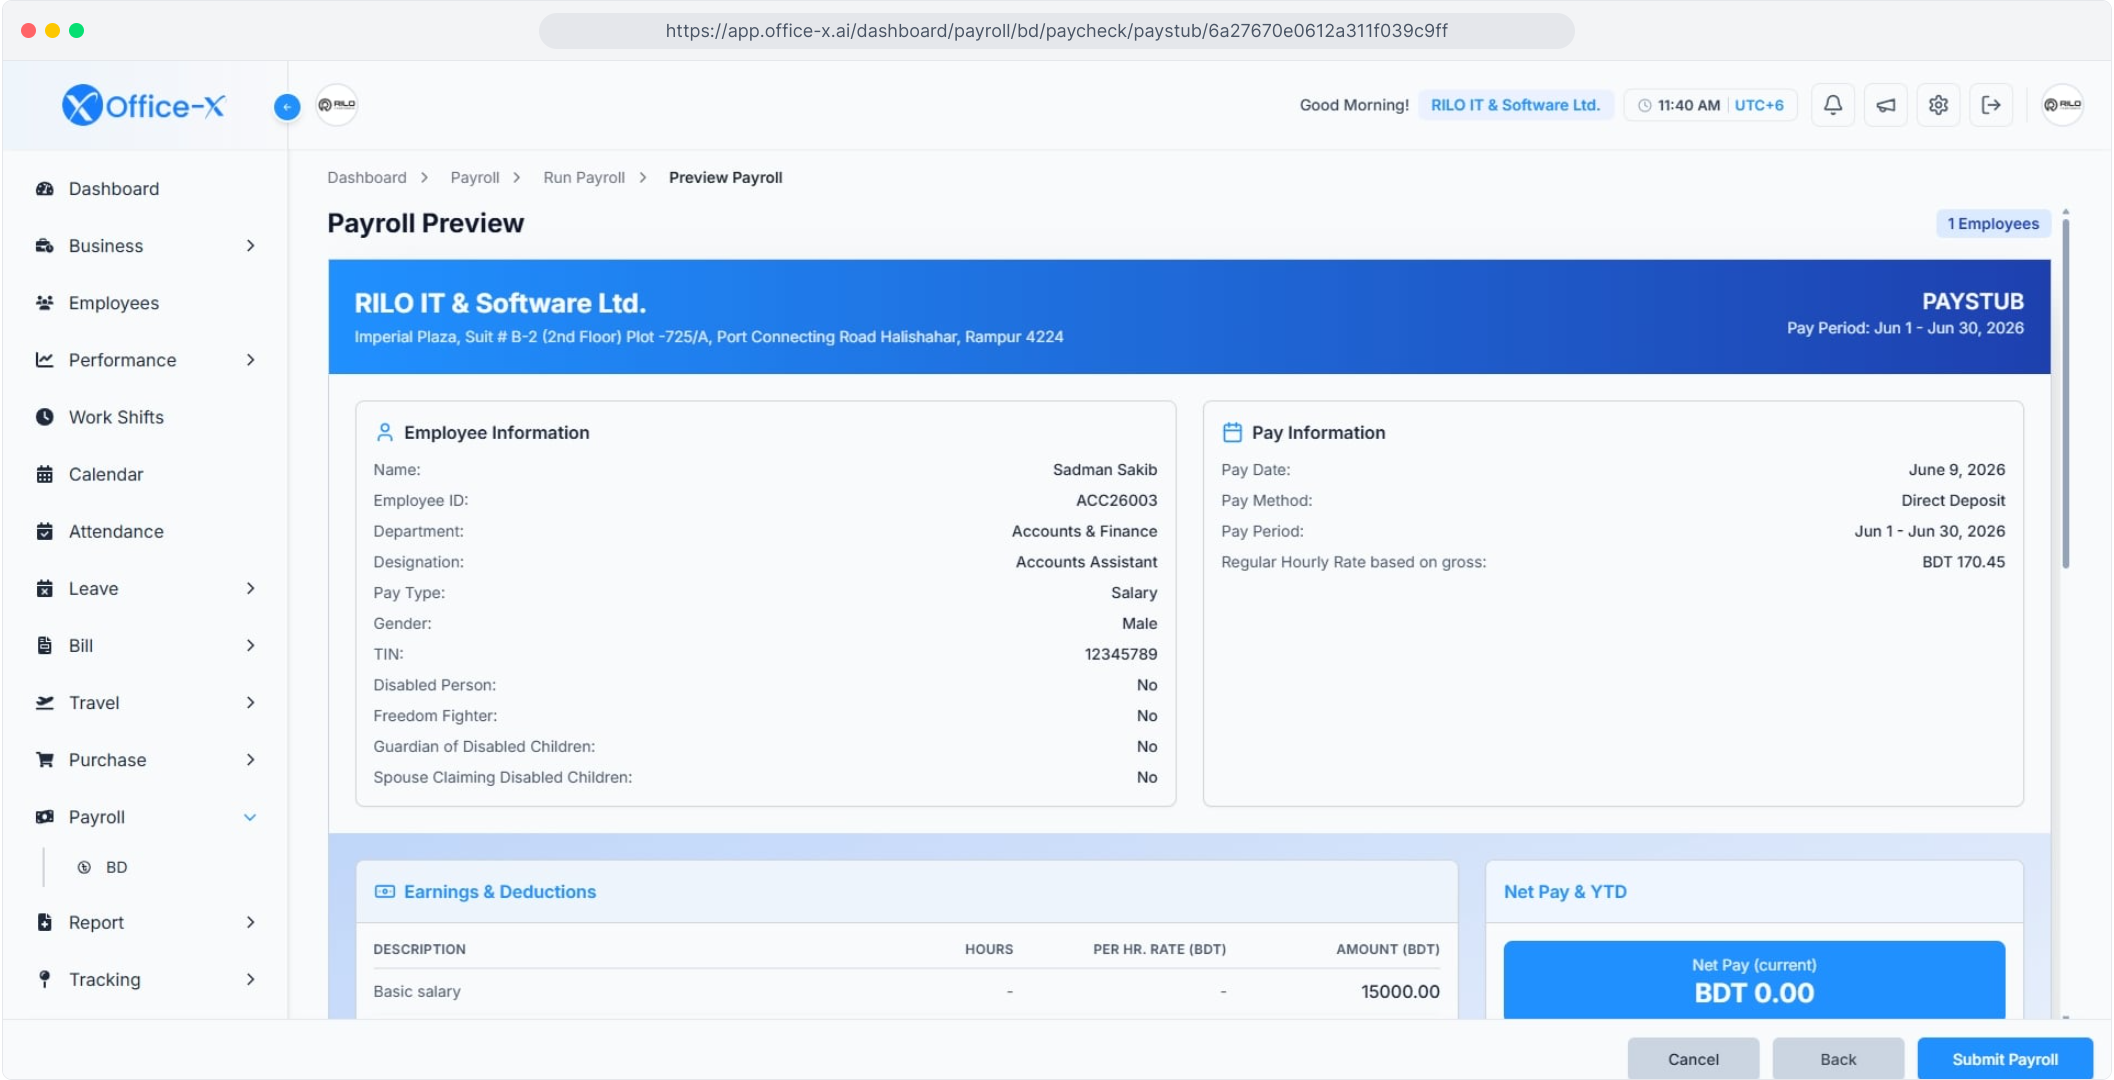Click the logout icon

(x=1991, y=105)
